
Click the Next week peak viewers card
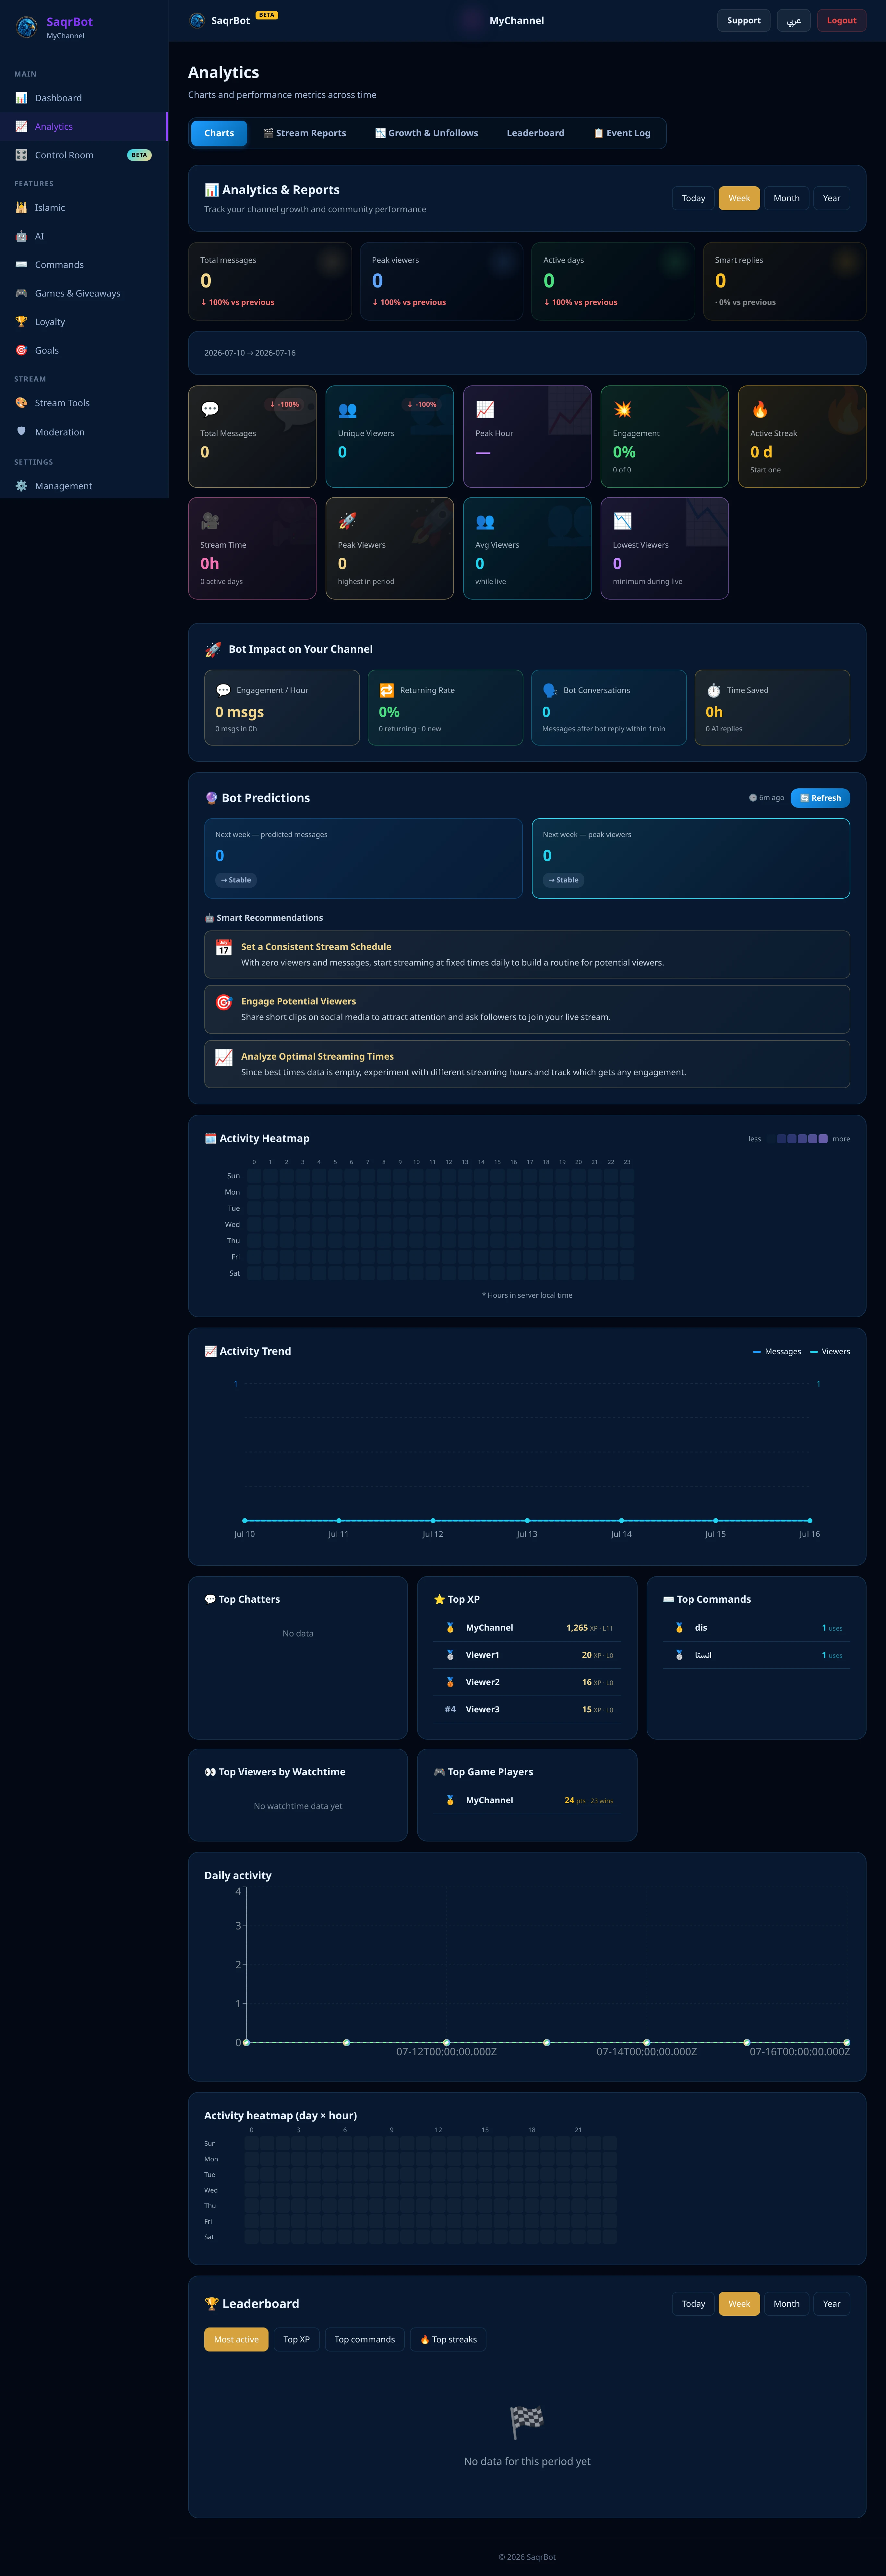[691, 858]
